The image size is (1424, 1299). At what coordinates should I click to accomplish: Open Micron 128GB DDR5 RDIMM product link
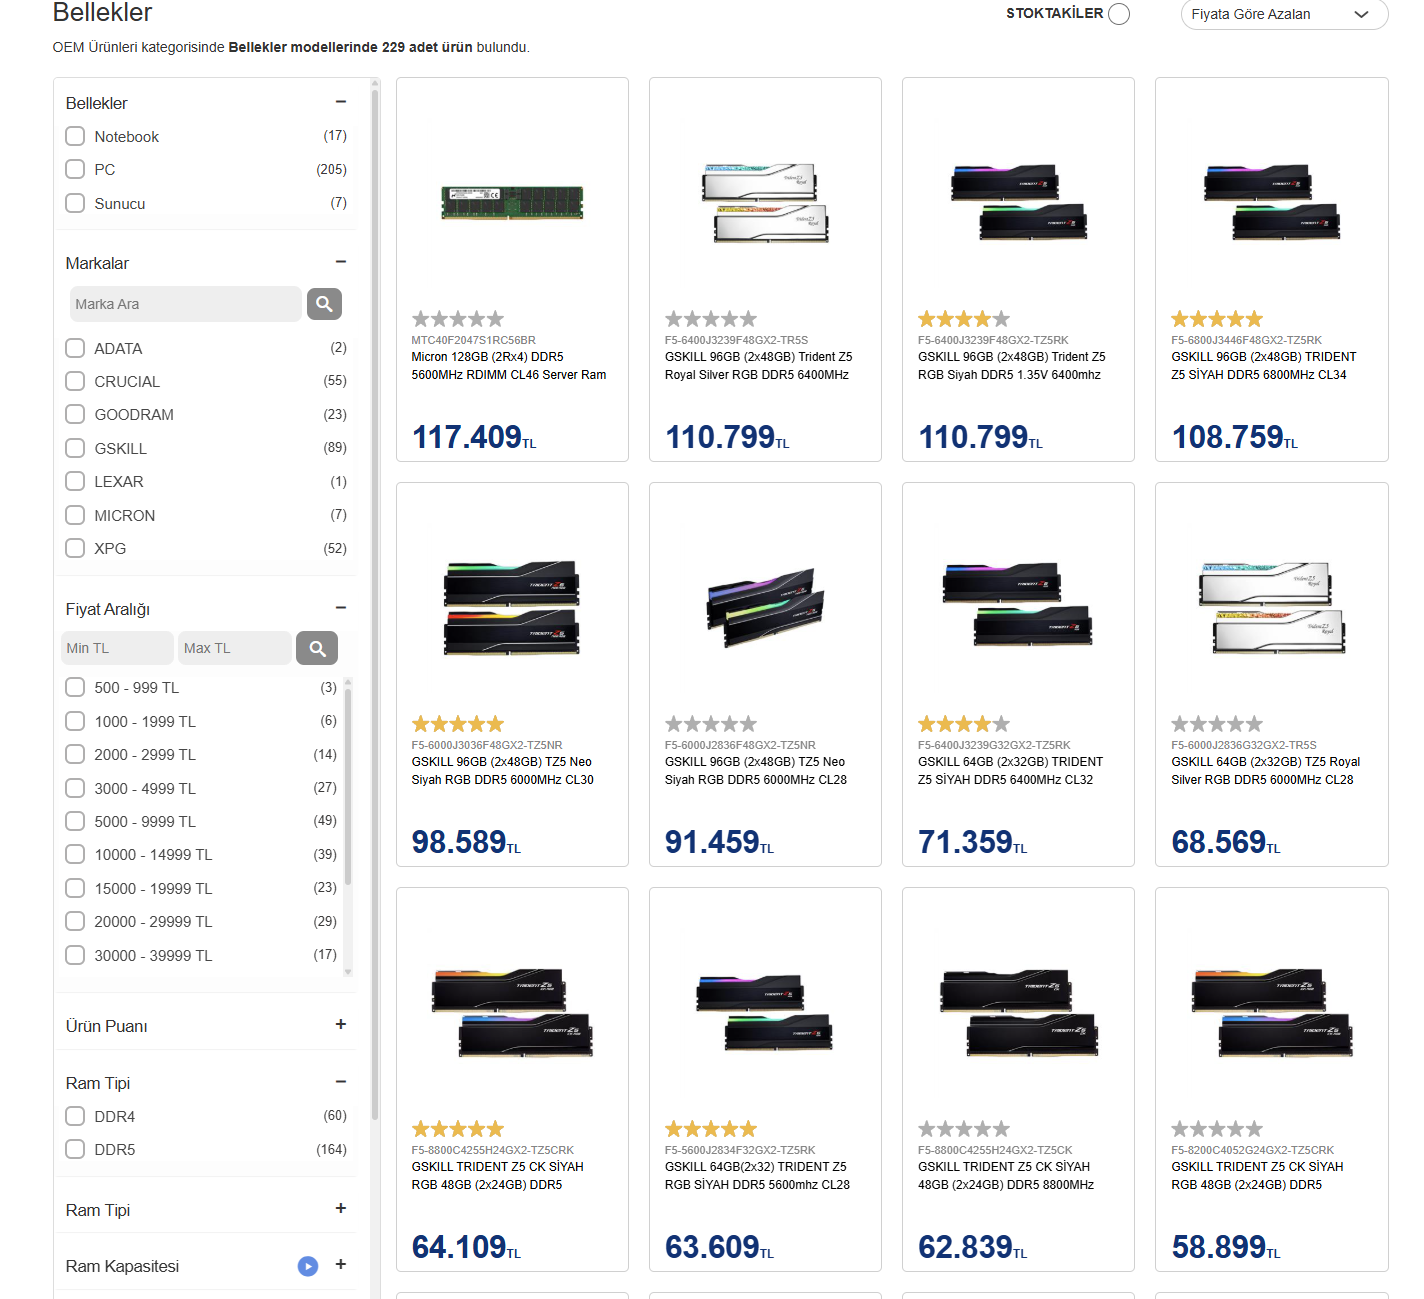(509, 366)
